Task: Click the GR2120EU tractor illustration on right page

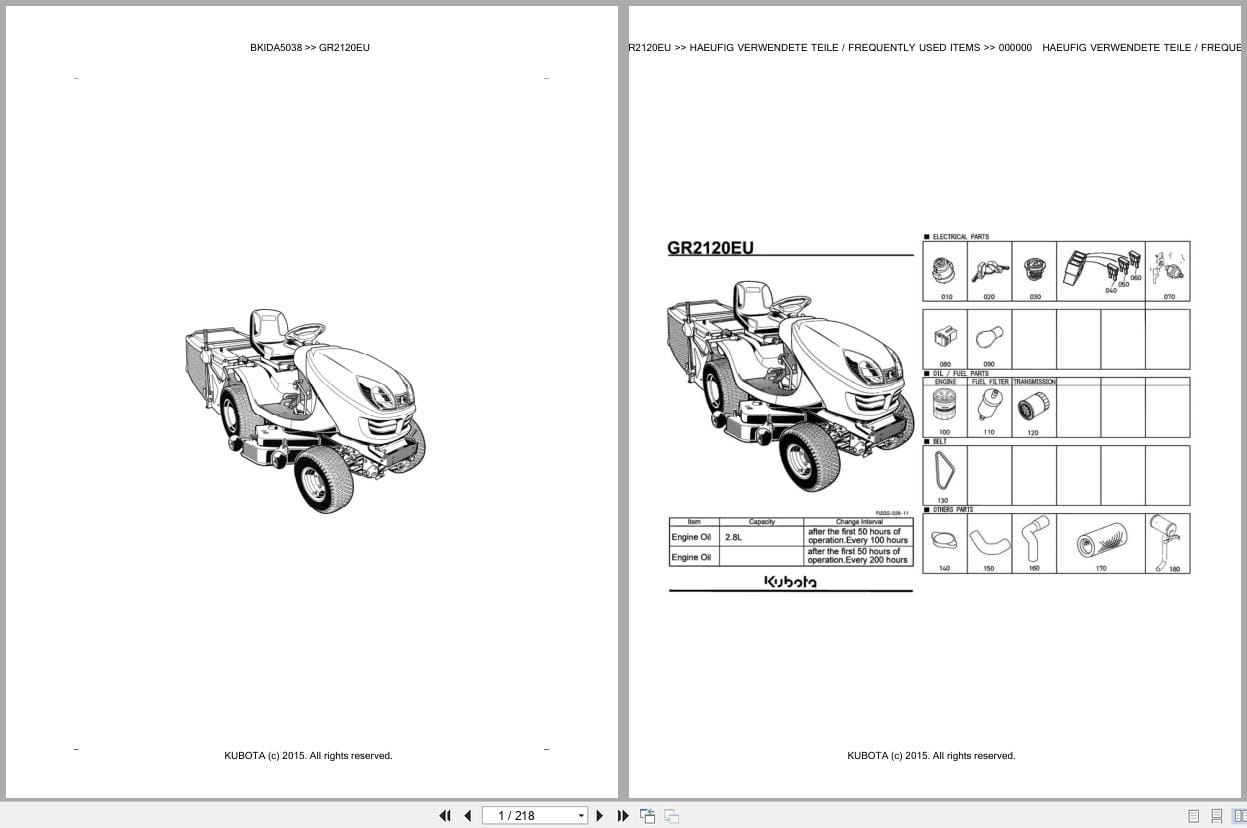Action: click(x=790, y=386)
